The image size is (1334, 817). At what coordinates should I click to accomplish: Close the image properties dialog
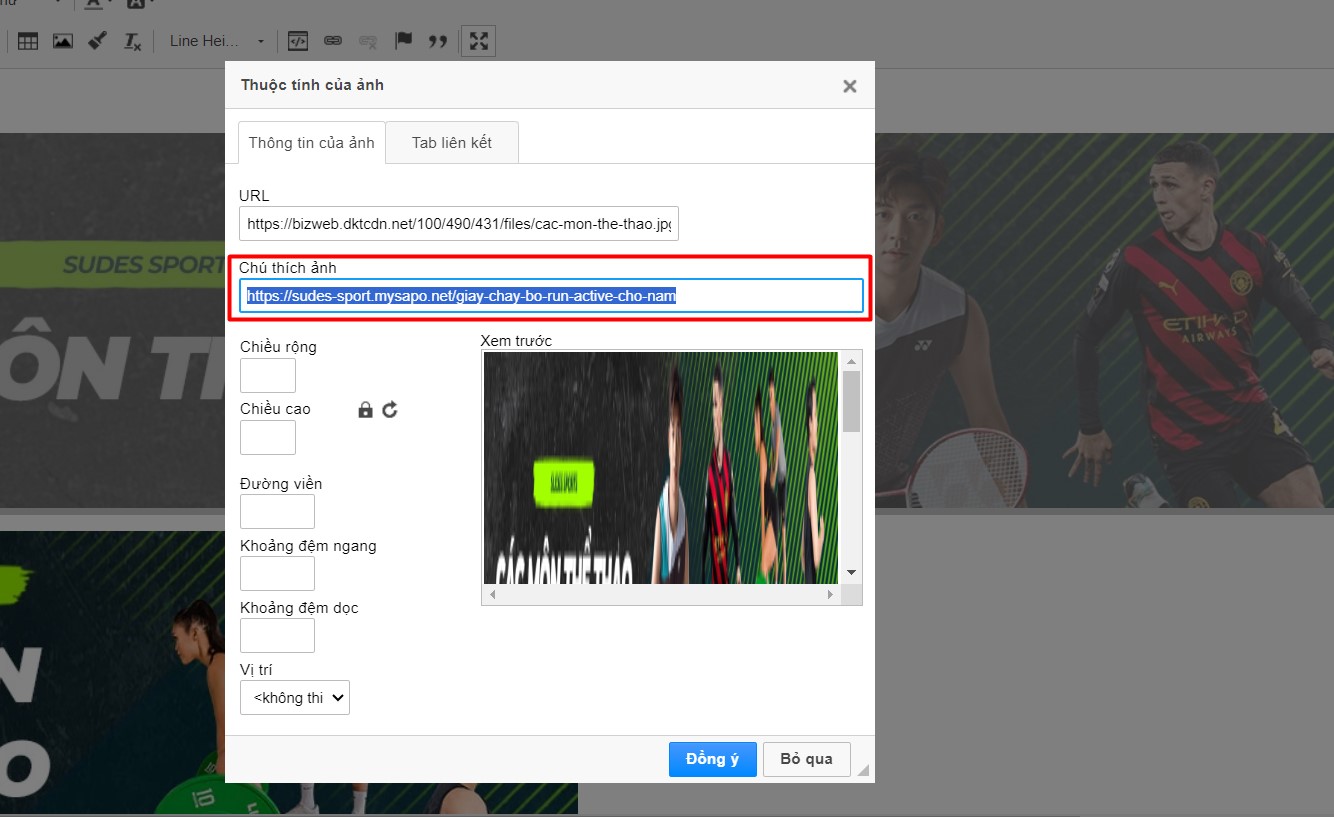pos(850,86)
